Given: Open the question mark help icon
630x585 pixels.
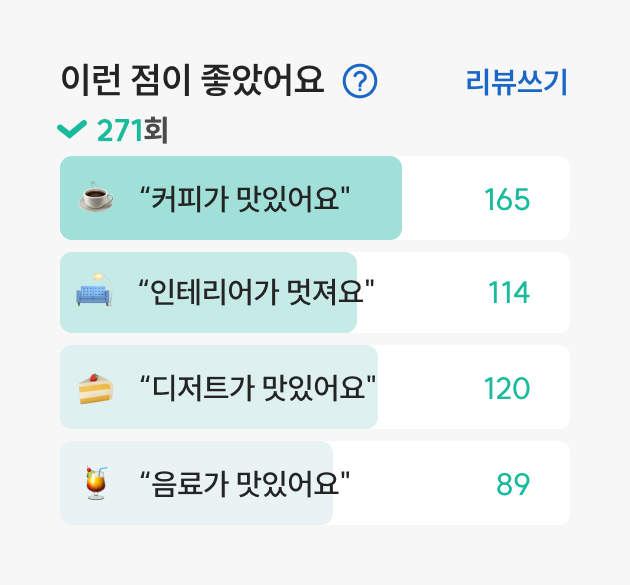Looking at the screenshot, I should [360, 81].
